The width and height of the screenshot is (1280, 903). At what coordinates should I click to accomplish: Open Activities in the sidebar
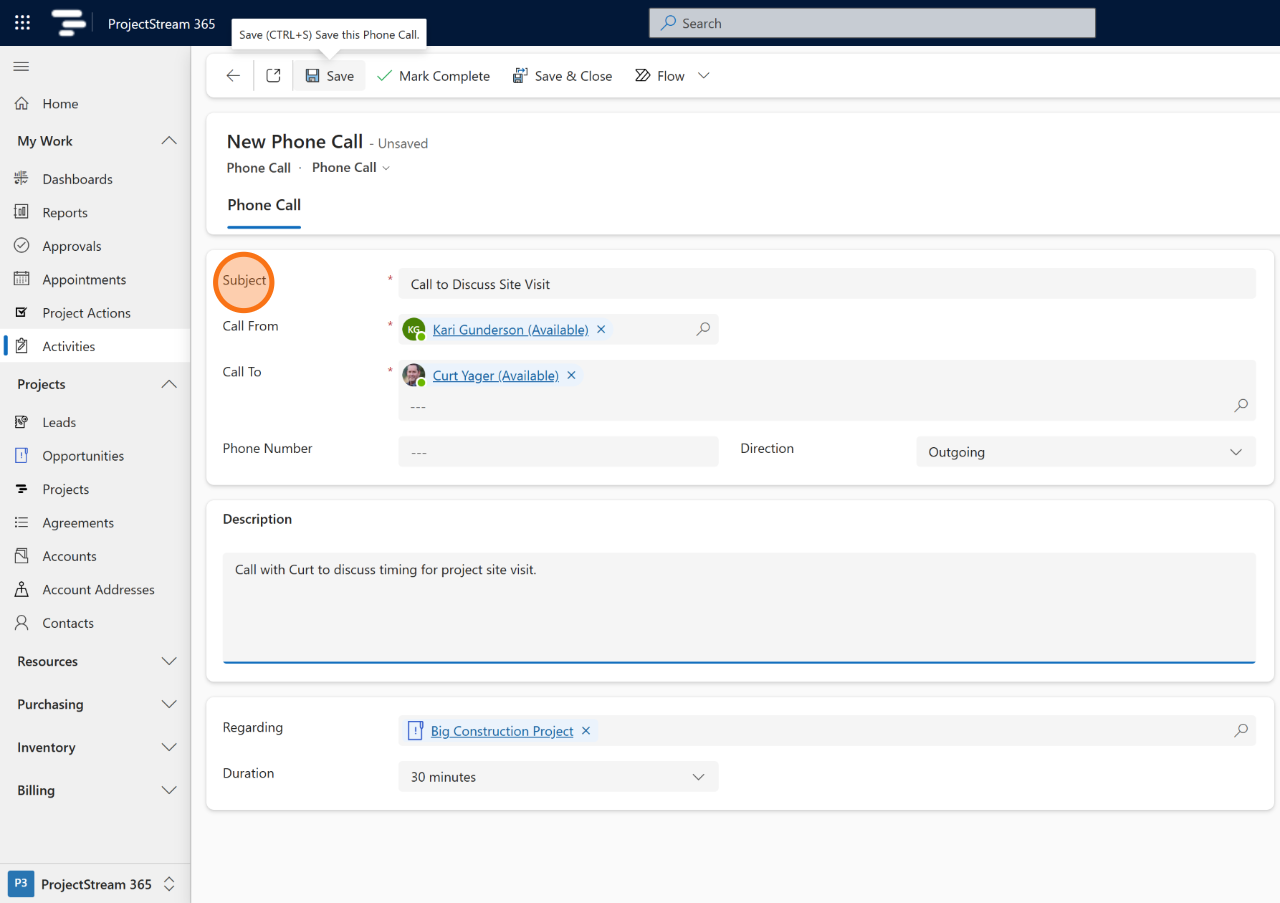[95, 346]
